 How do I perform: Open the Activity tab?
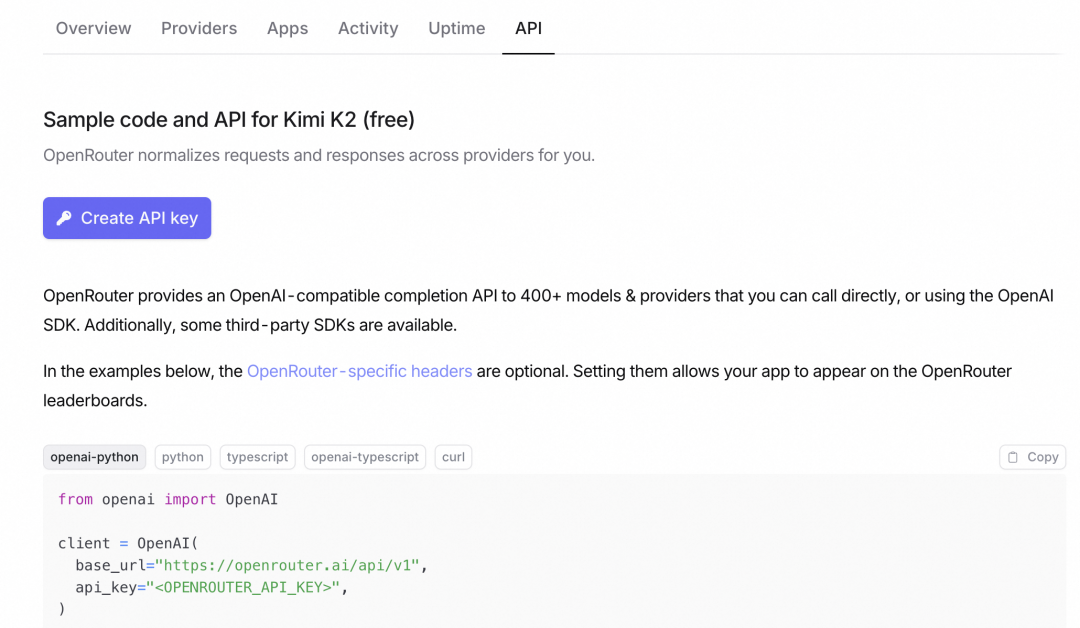coord(368,28)
